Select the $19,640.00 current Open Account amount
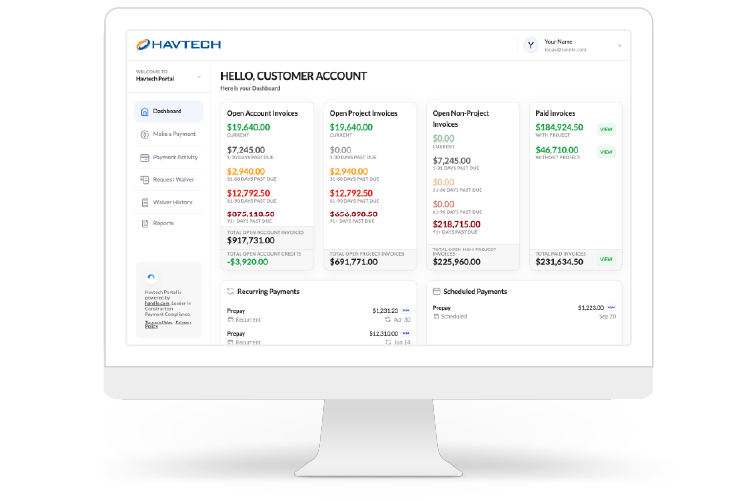The width and height of the screenshot is (751, 501). (x=248, y=128)
